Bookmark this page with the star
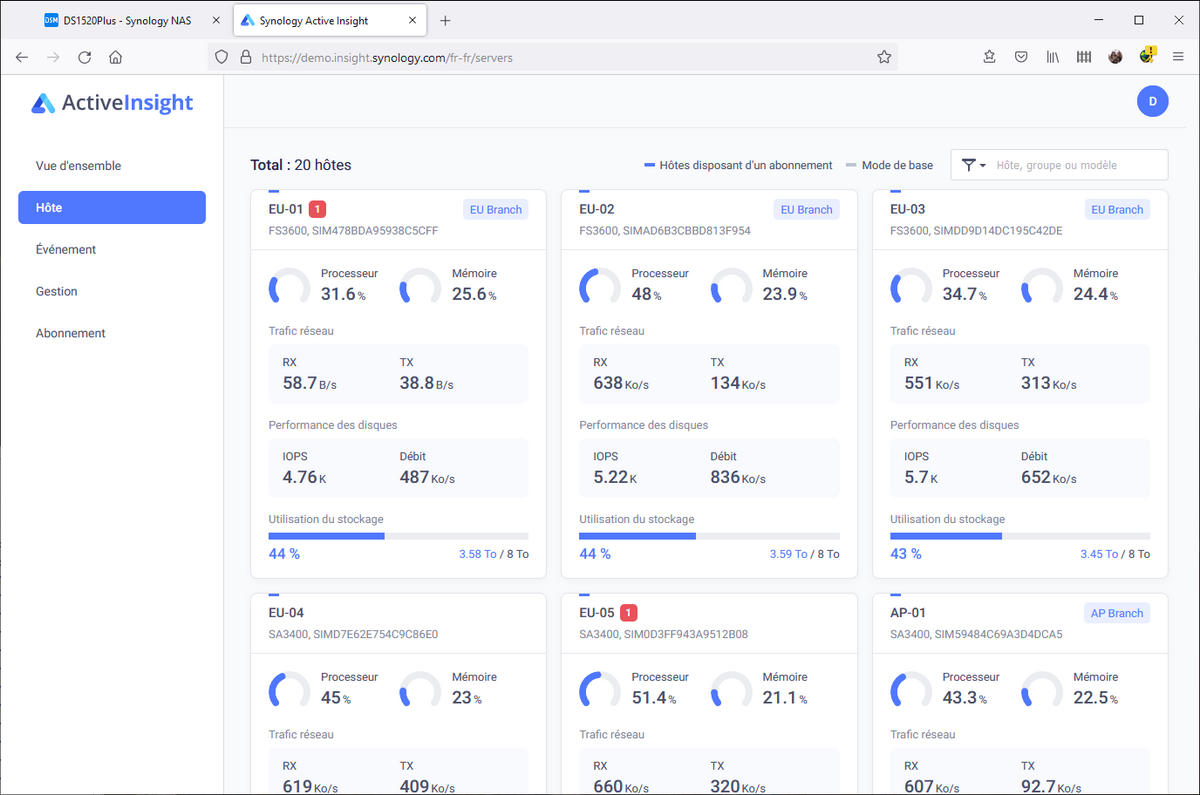 tap(884, 57)
